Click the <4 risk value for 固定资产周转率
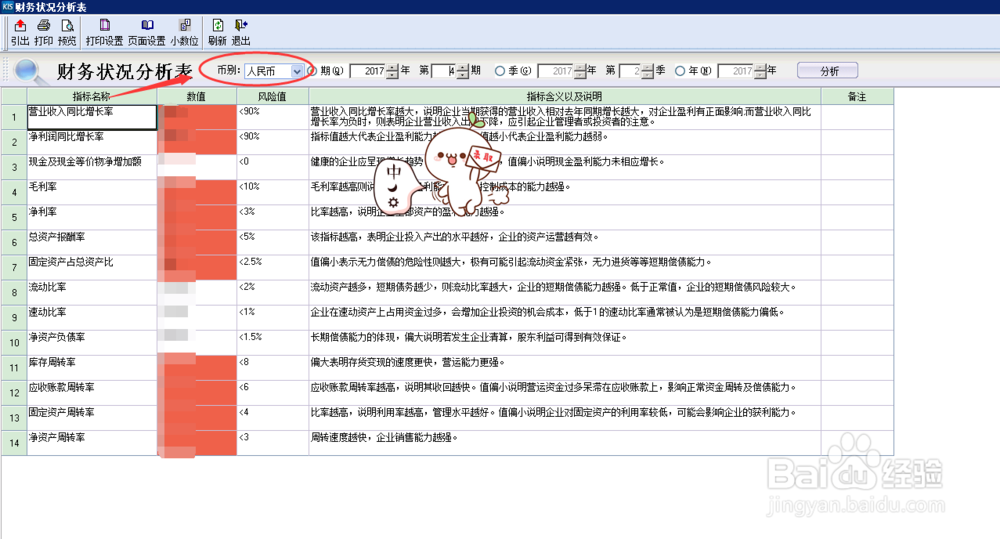 (x=272, y=418)
